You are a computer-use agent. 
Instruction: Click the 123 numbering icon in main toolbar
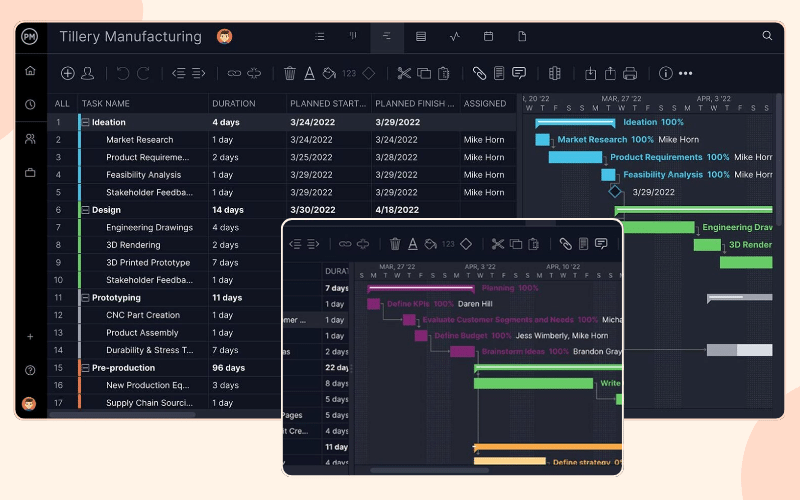349,73
